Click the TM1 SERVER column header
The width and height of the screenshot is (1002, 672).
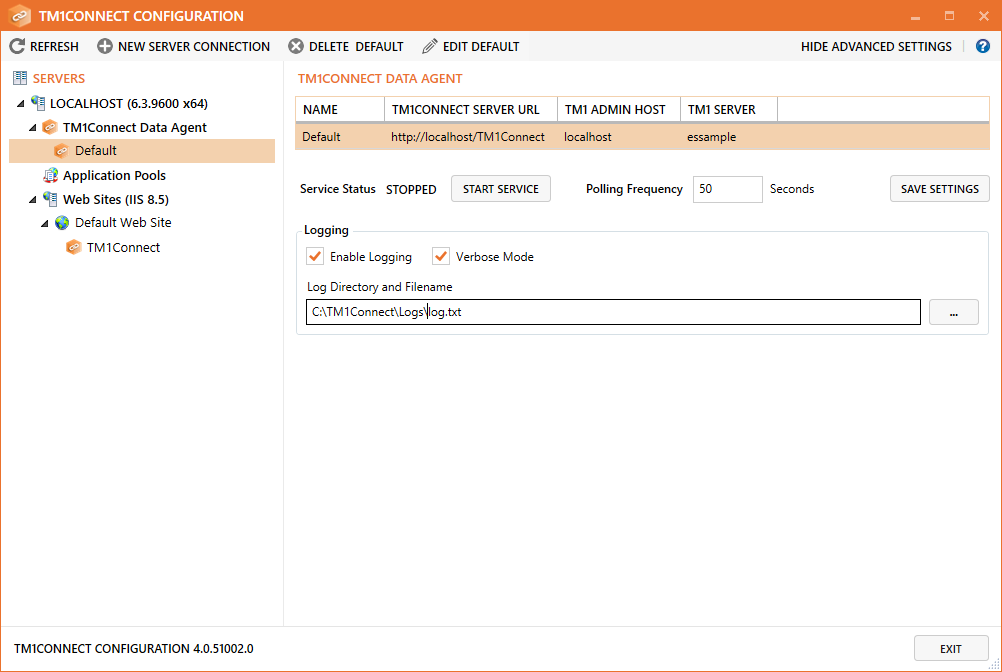click(729, 109)
